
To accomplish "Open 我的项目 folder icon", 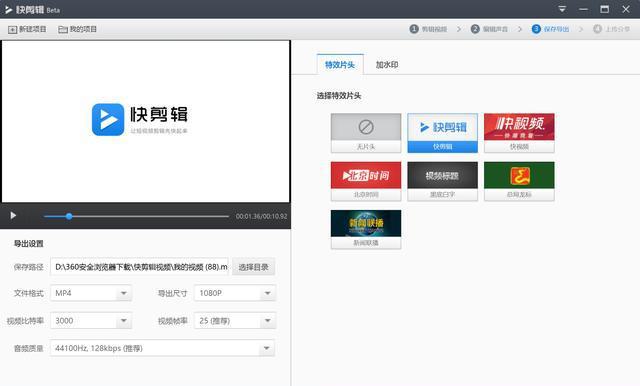I will [x=63, y=29].
